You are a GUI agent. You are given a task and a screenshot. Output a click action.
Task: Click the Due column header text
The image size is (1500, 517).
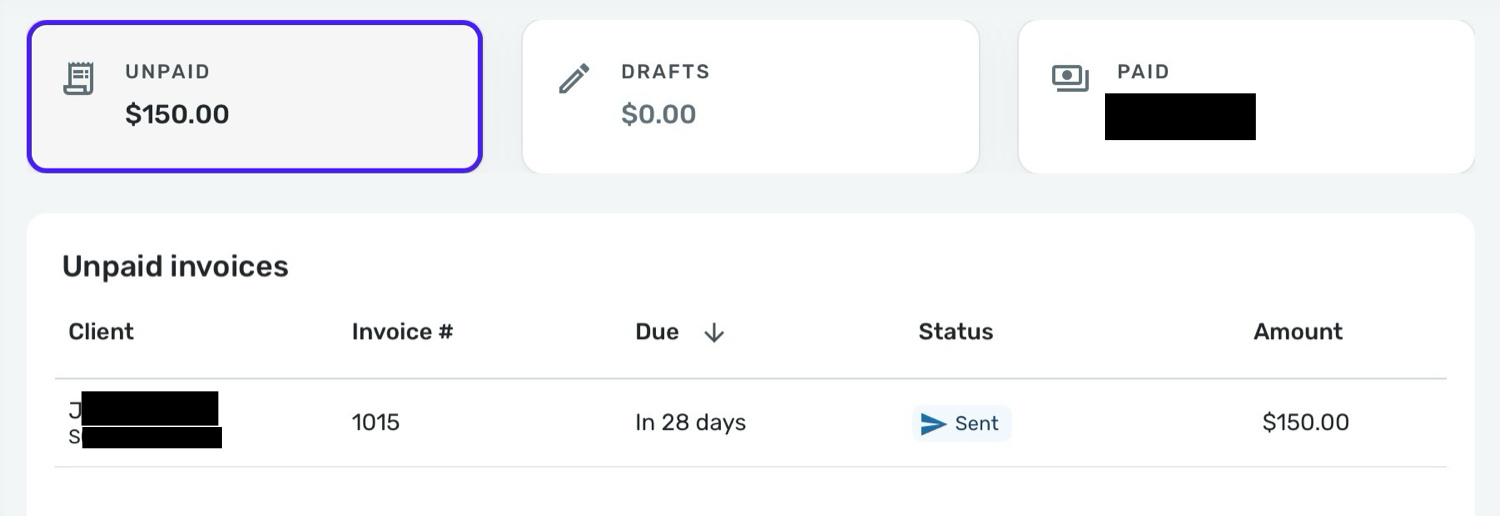[657, 332]
